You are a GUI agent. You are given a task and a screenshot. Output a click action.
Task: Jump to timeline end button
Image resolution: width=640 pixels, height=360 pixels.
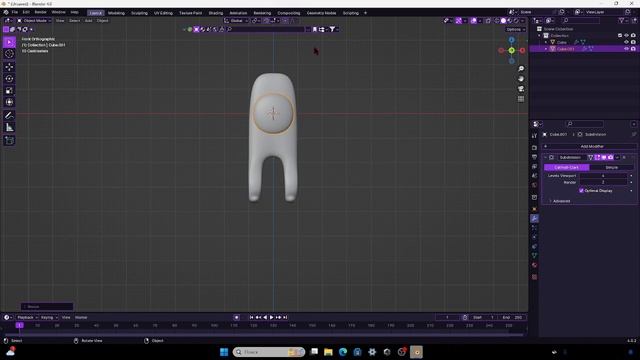285,317
